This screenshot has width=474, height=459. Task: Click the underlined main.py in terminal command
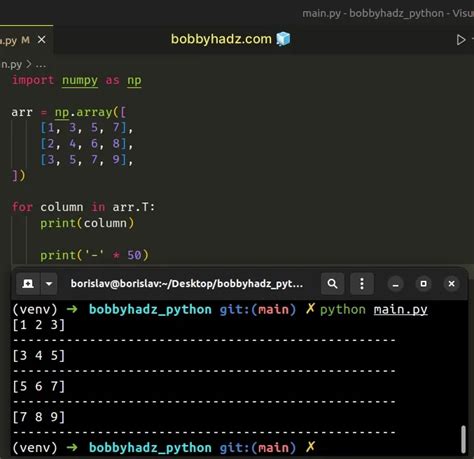click(400, 310)
